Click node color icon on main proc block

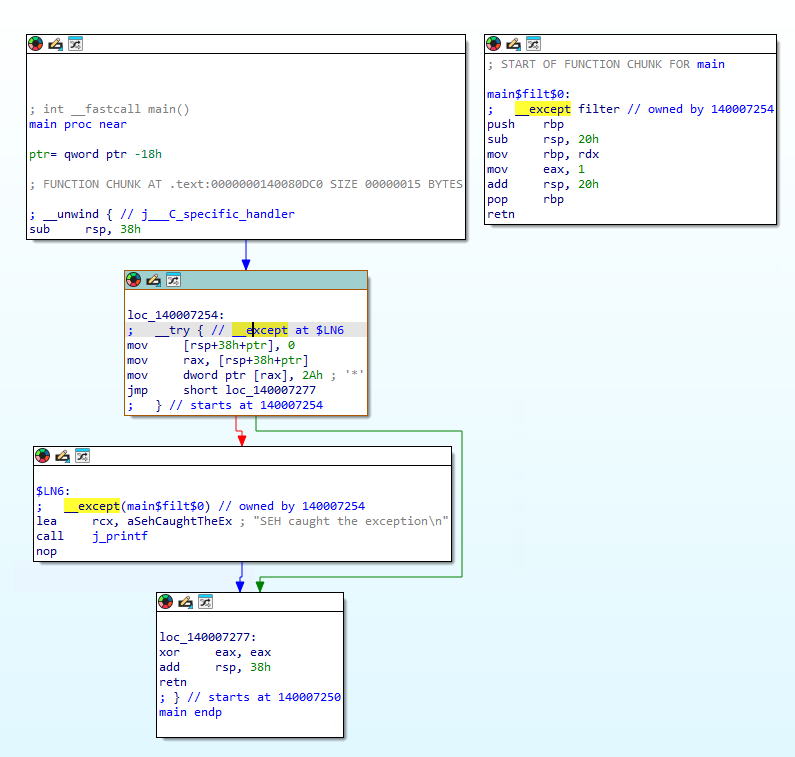[x=35, y=44]
